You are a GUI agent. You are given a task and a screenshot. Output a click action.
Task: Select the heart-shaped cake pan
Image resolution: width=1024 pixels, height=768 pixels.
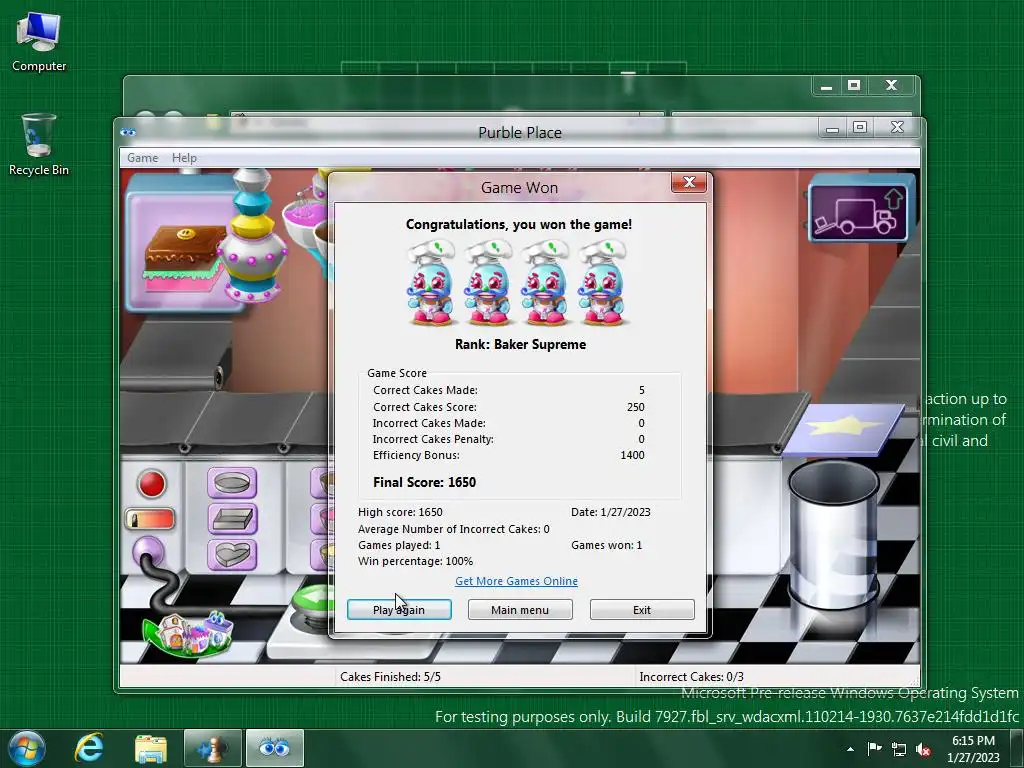pos(232,554)
